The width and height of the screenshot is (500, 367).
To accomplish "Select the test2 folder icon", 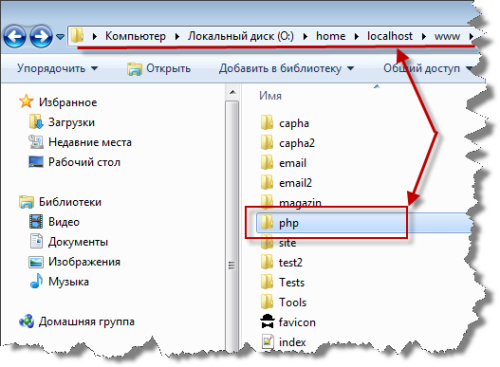I will click(x=267, y=262).
